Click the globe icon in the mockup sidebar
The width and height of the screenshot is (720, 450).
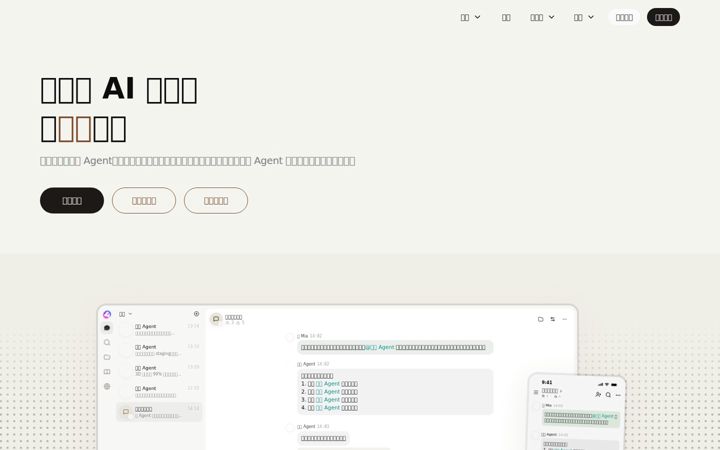107,387
